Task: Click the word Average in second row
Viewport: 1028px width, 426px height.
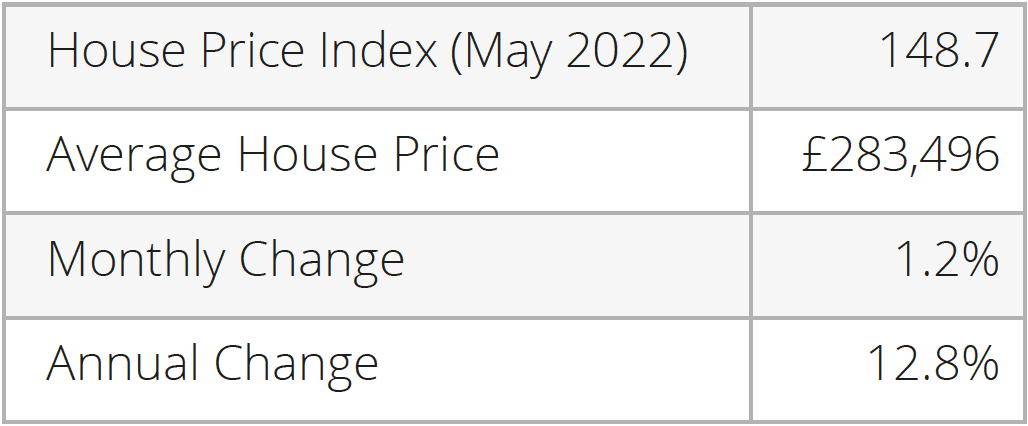Action: tap(134, 157)
